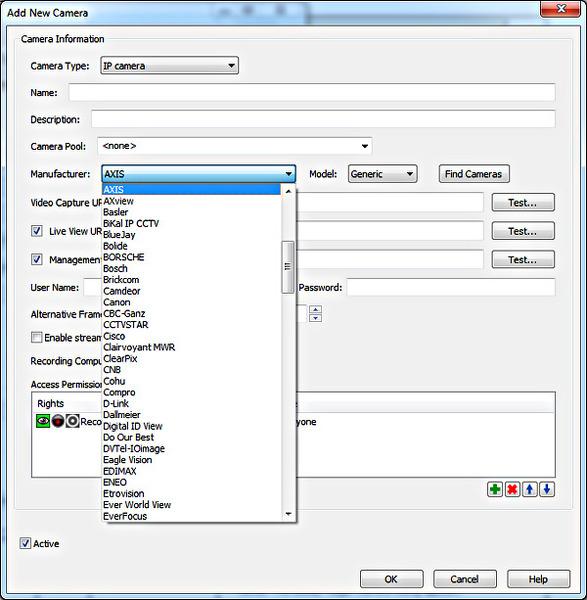Pick DVTel-IOimage entry
This screenshot has width=587, height=600.
[x=191, y=448]
